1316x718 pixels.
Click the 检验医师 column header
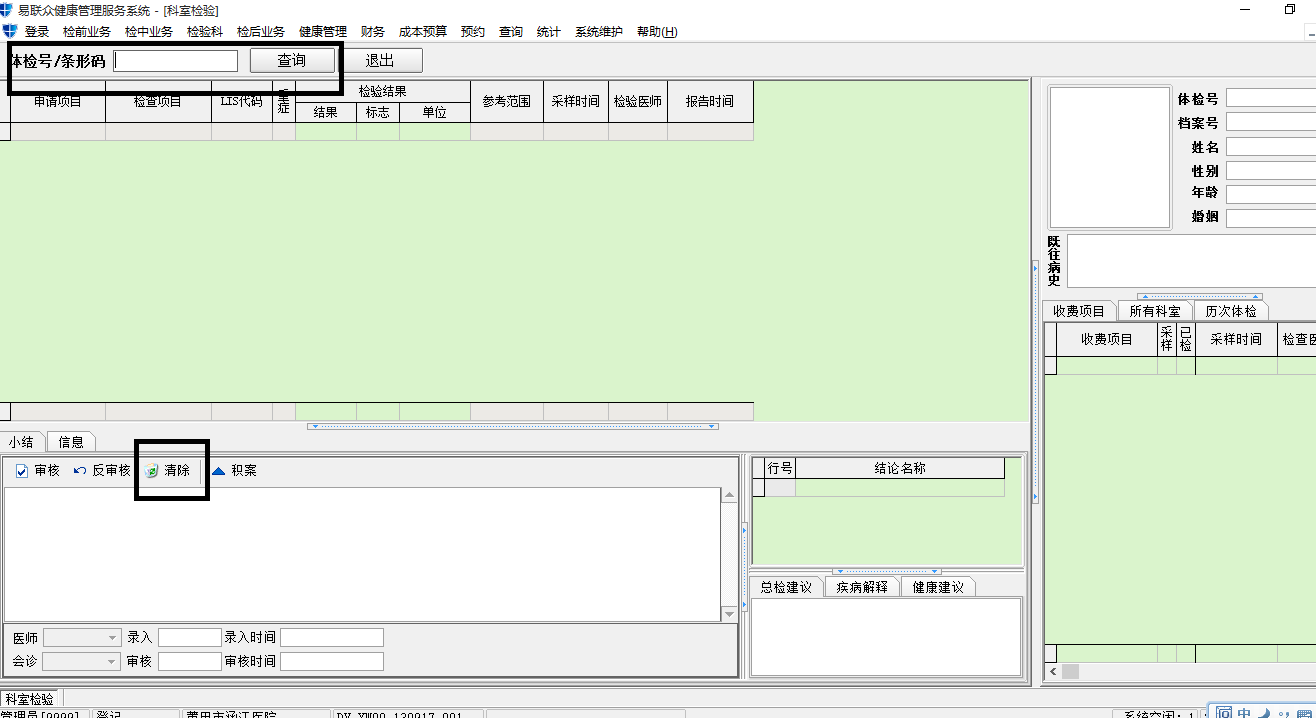pos(638,102)
